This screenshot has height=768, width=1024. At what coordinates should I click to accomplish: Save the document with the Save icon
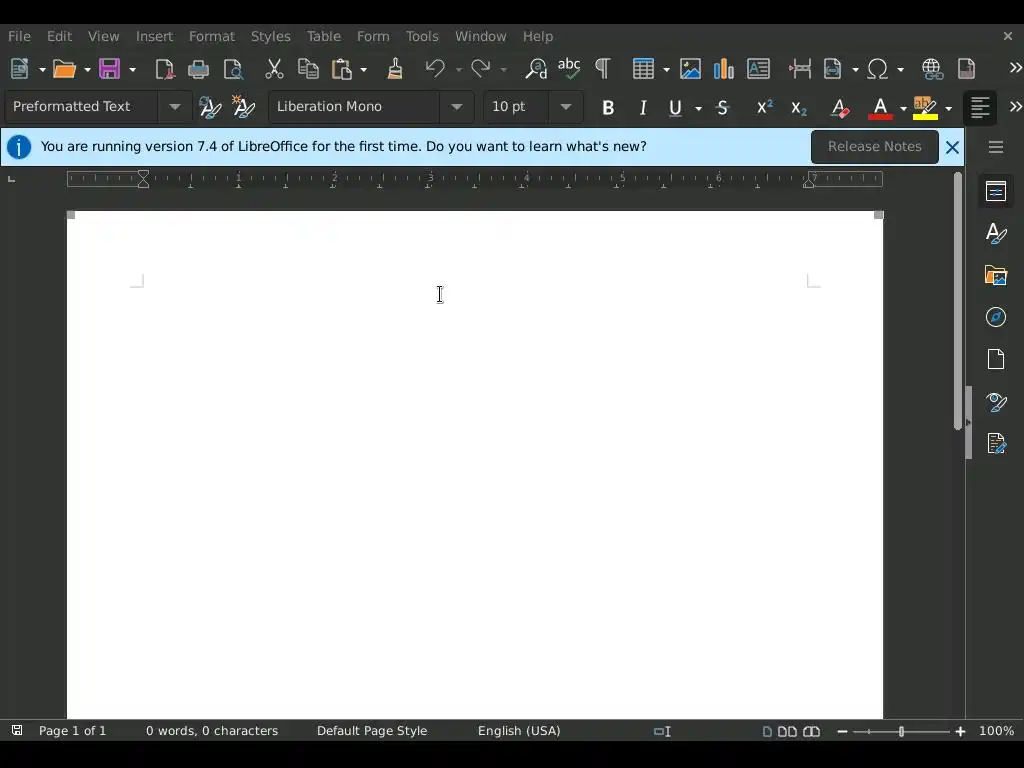click(109, 69)
